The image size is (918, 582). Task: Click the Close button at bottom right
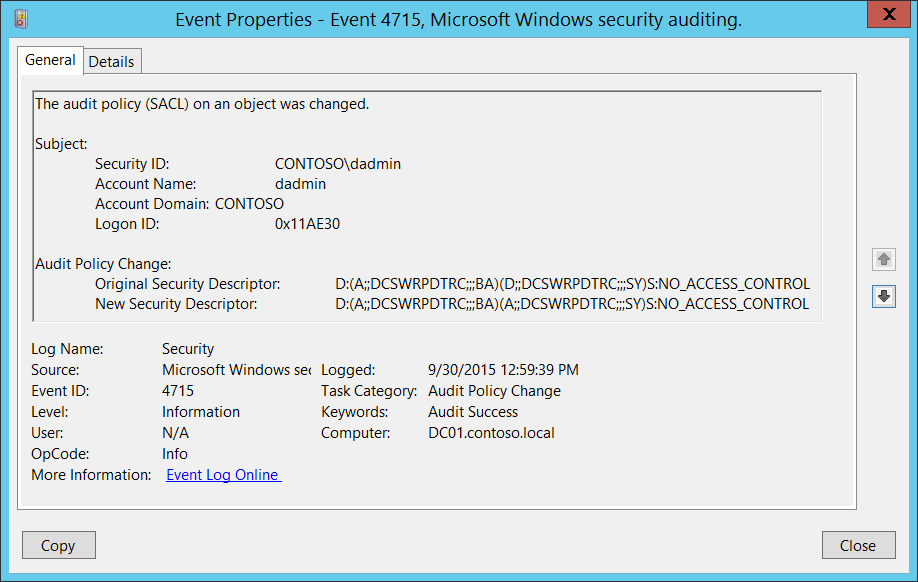(857, 545)
